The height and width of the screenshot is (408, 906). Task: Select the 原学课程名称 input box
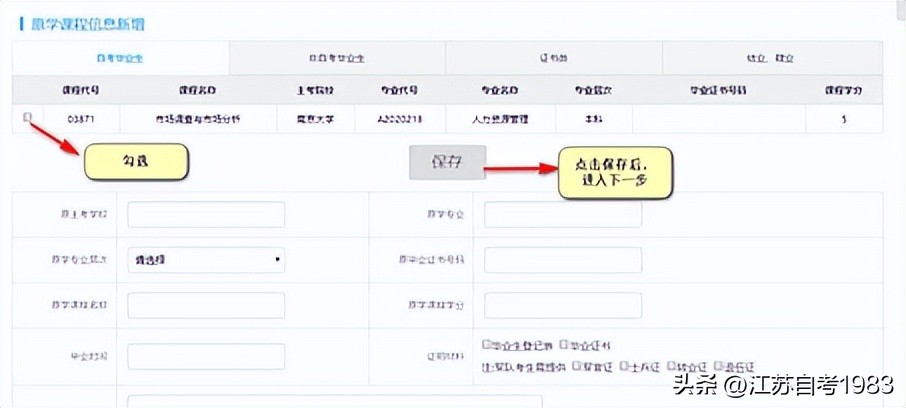206,305
